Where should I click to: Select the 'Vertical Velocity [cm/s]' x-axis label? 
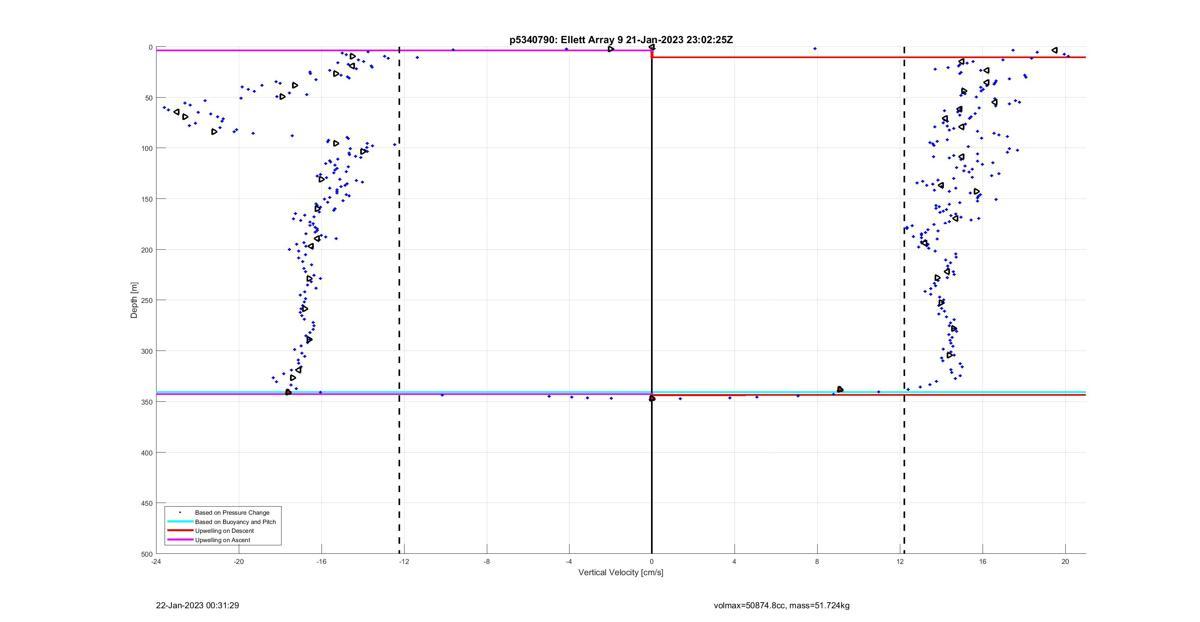point(621,573)
